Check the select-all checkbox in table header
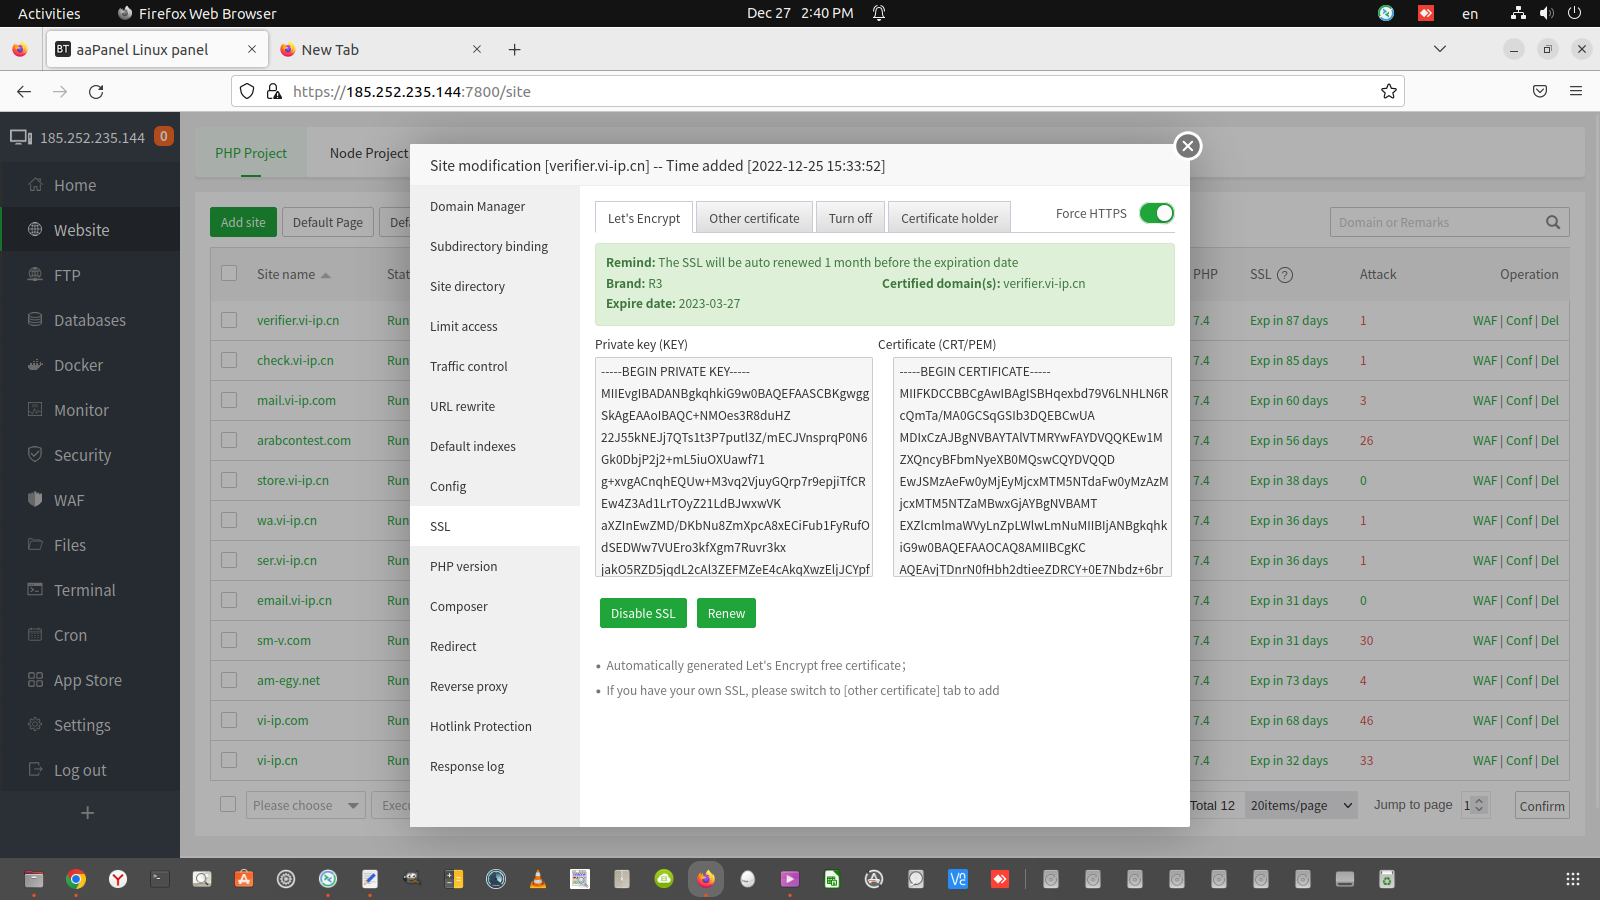This screenshot has height=900, width=1600. click(x=229, y=273)
